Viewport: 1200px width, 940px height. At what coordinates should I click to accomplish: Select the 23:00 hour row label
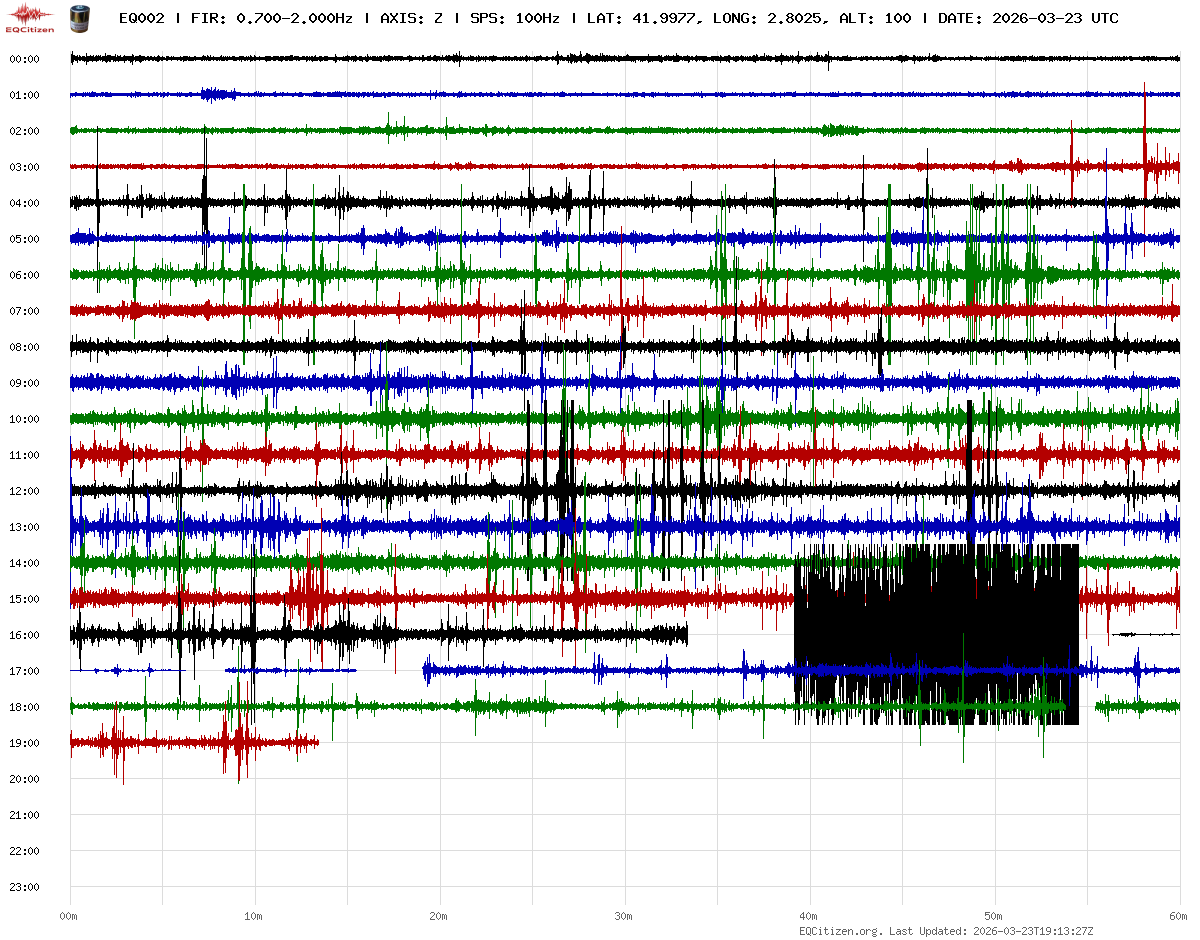(24, 887)
